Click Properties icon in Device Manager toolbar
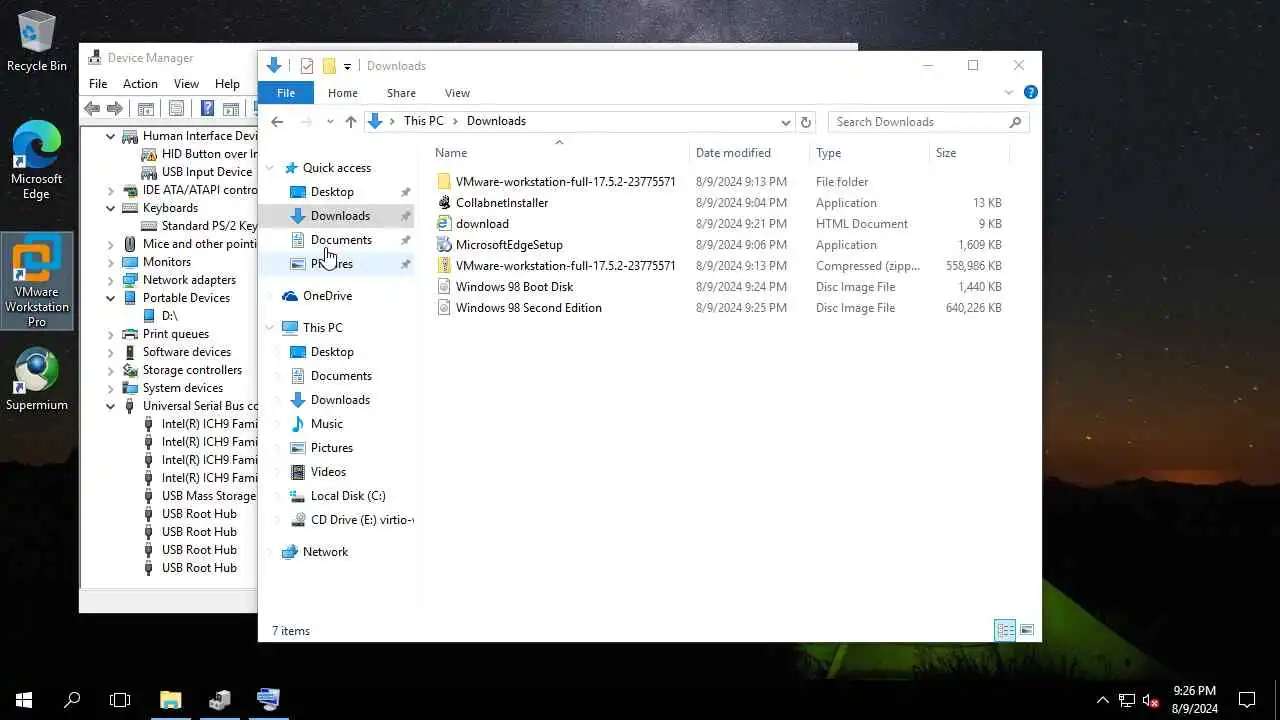Image resolution: width=1280 pixels, height=720 pixels. coord(176,108)
